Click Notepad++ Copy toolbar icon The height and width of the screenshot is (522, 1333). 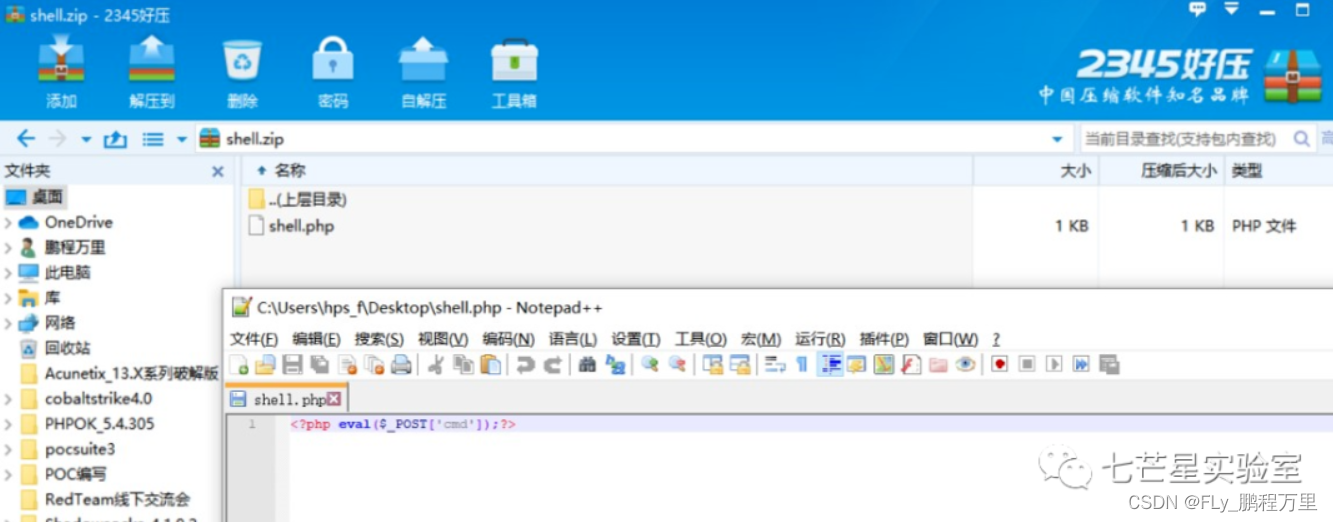pos(463,364)
